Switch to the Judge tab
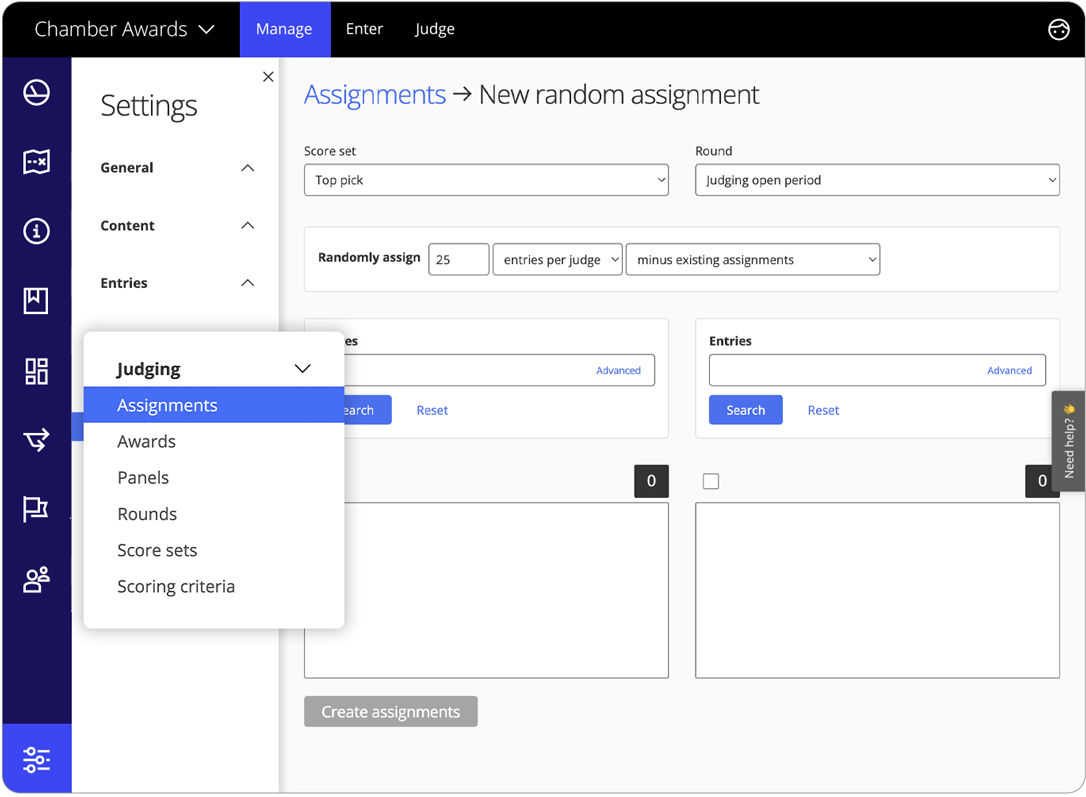This screenshot has width=1086, height=797. 435,29
